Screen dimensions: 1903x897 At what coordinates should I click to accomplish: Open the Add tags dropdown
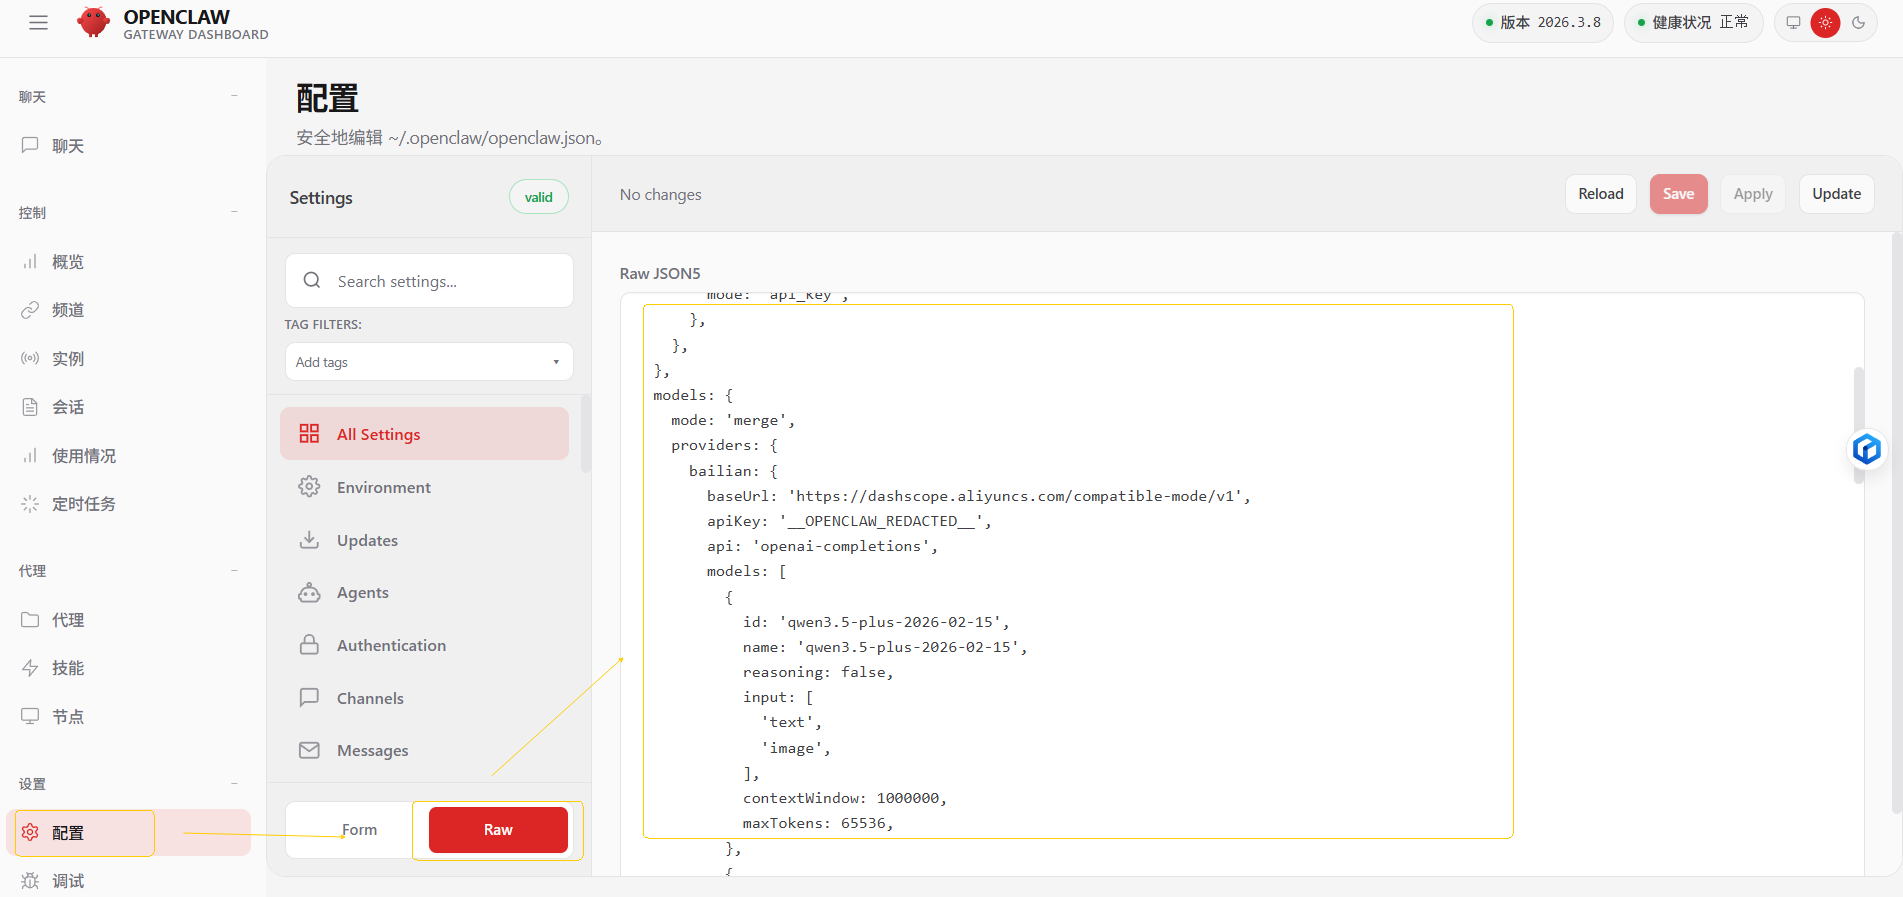[429, 362]
